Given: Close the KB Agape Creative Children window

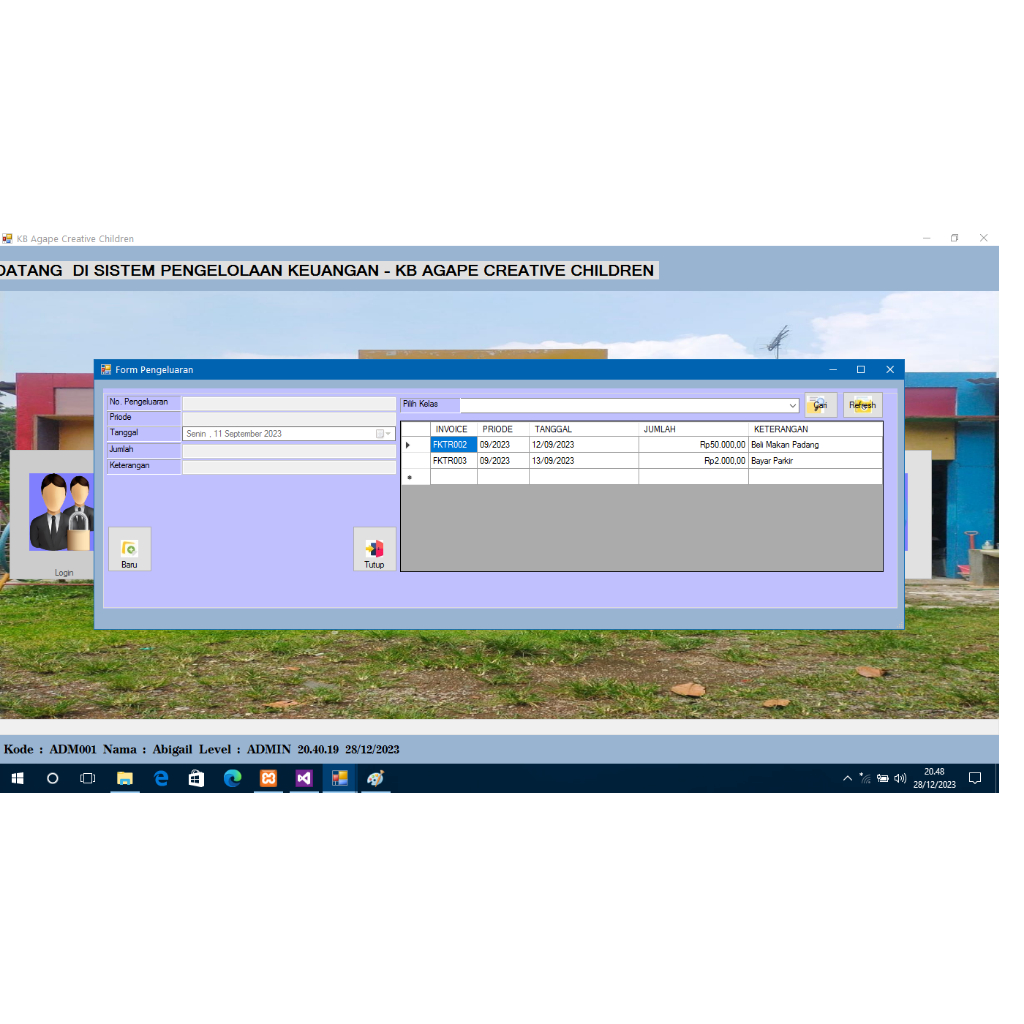Looking at the screenshot, I should tap(984, 238).
